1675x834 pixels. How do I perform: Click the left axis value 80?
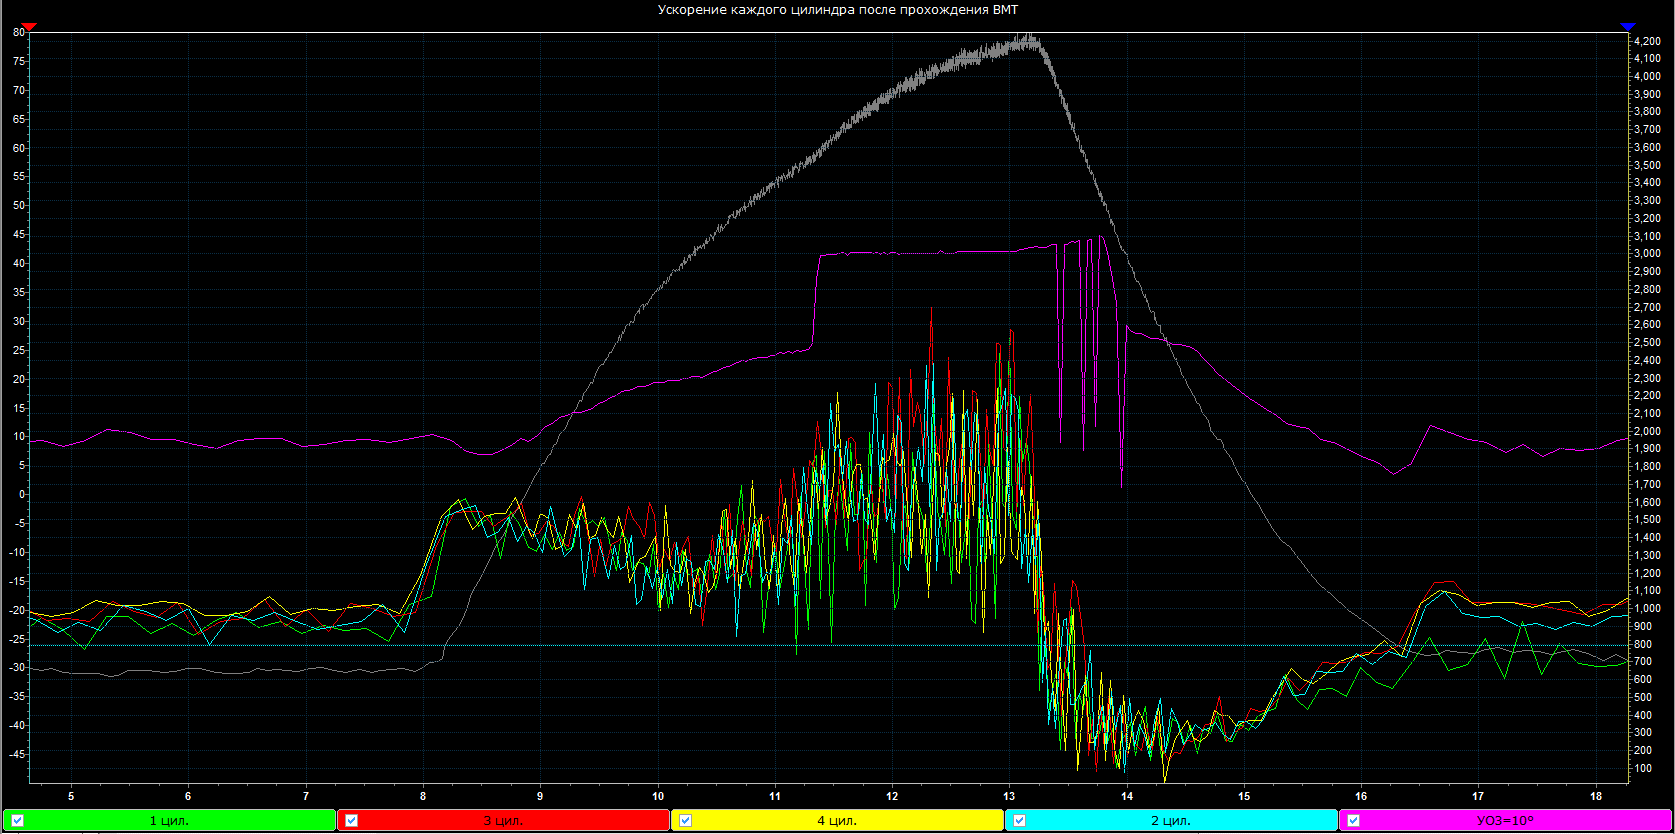[x=18, y=32]
